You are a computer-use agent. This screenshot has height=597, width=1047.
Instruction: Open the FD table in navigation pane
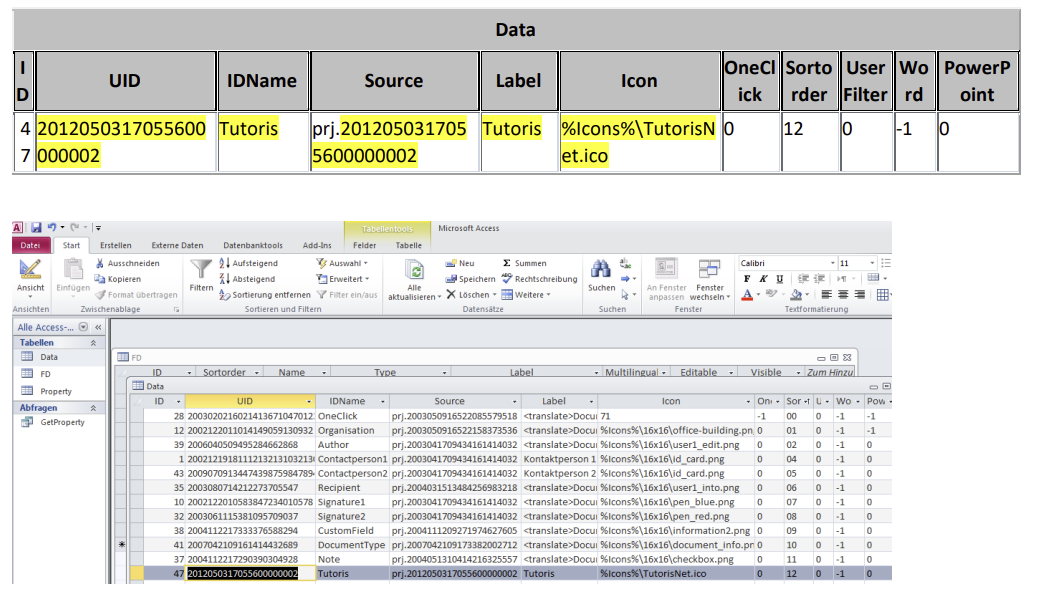[45, 375]
